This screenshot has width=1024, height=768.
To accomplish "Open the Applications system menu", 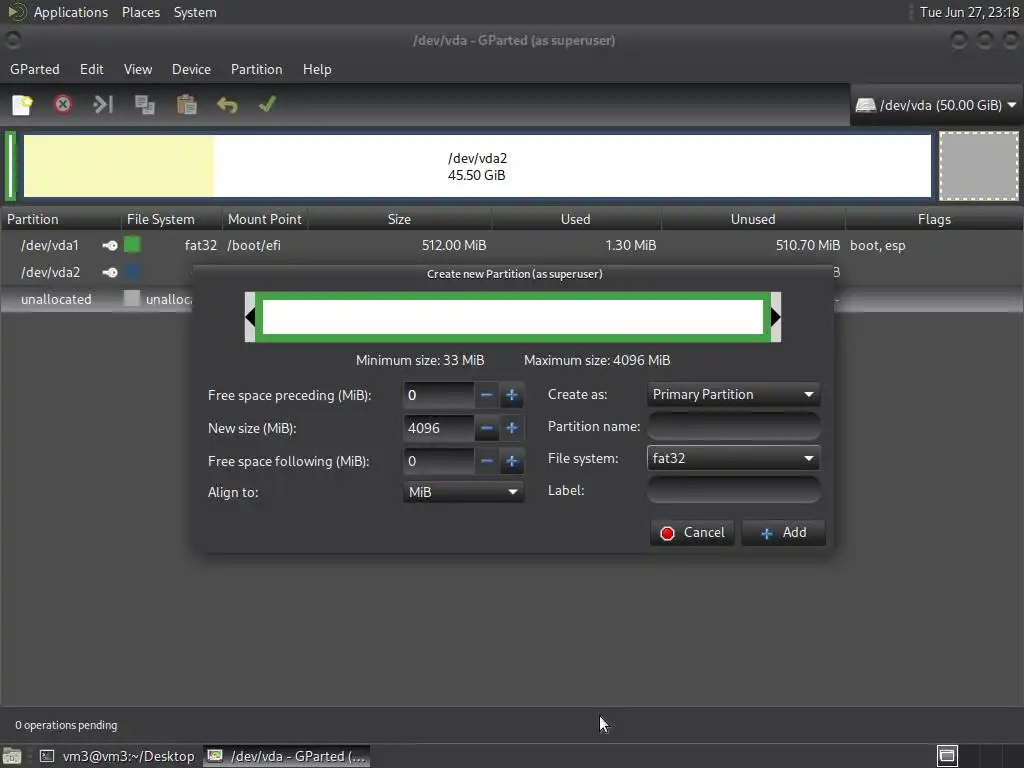I will click(71, 12).
